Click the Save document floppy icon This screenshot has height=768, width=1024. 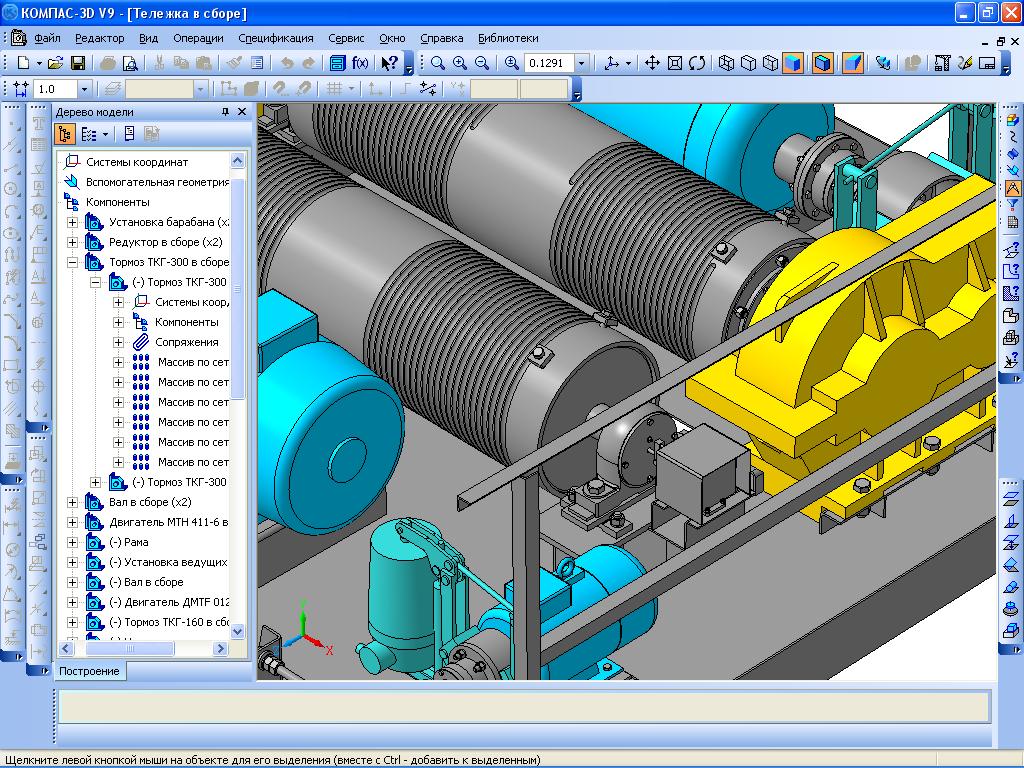(79, 63)
